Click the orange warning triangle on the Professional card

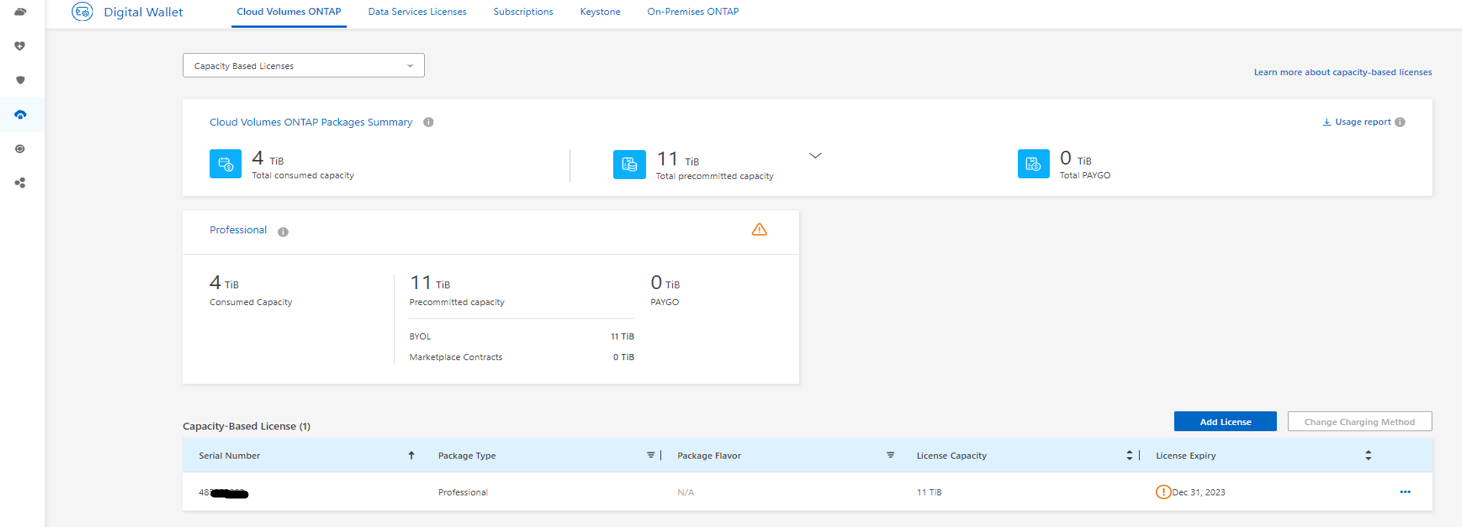pyautogui.click(x=759, y=230)
